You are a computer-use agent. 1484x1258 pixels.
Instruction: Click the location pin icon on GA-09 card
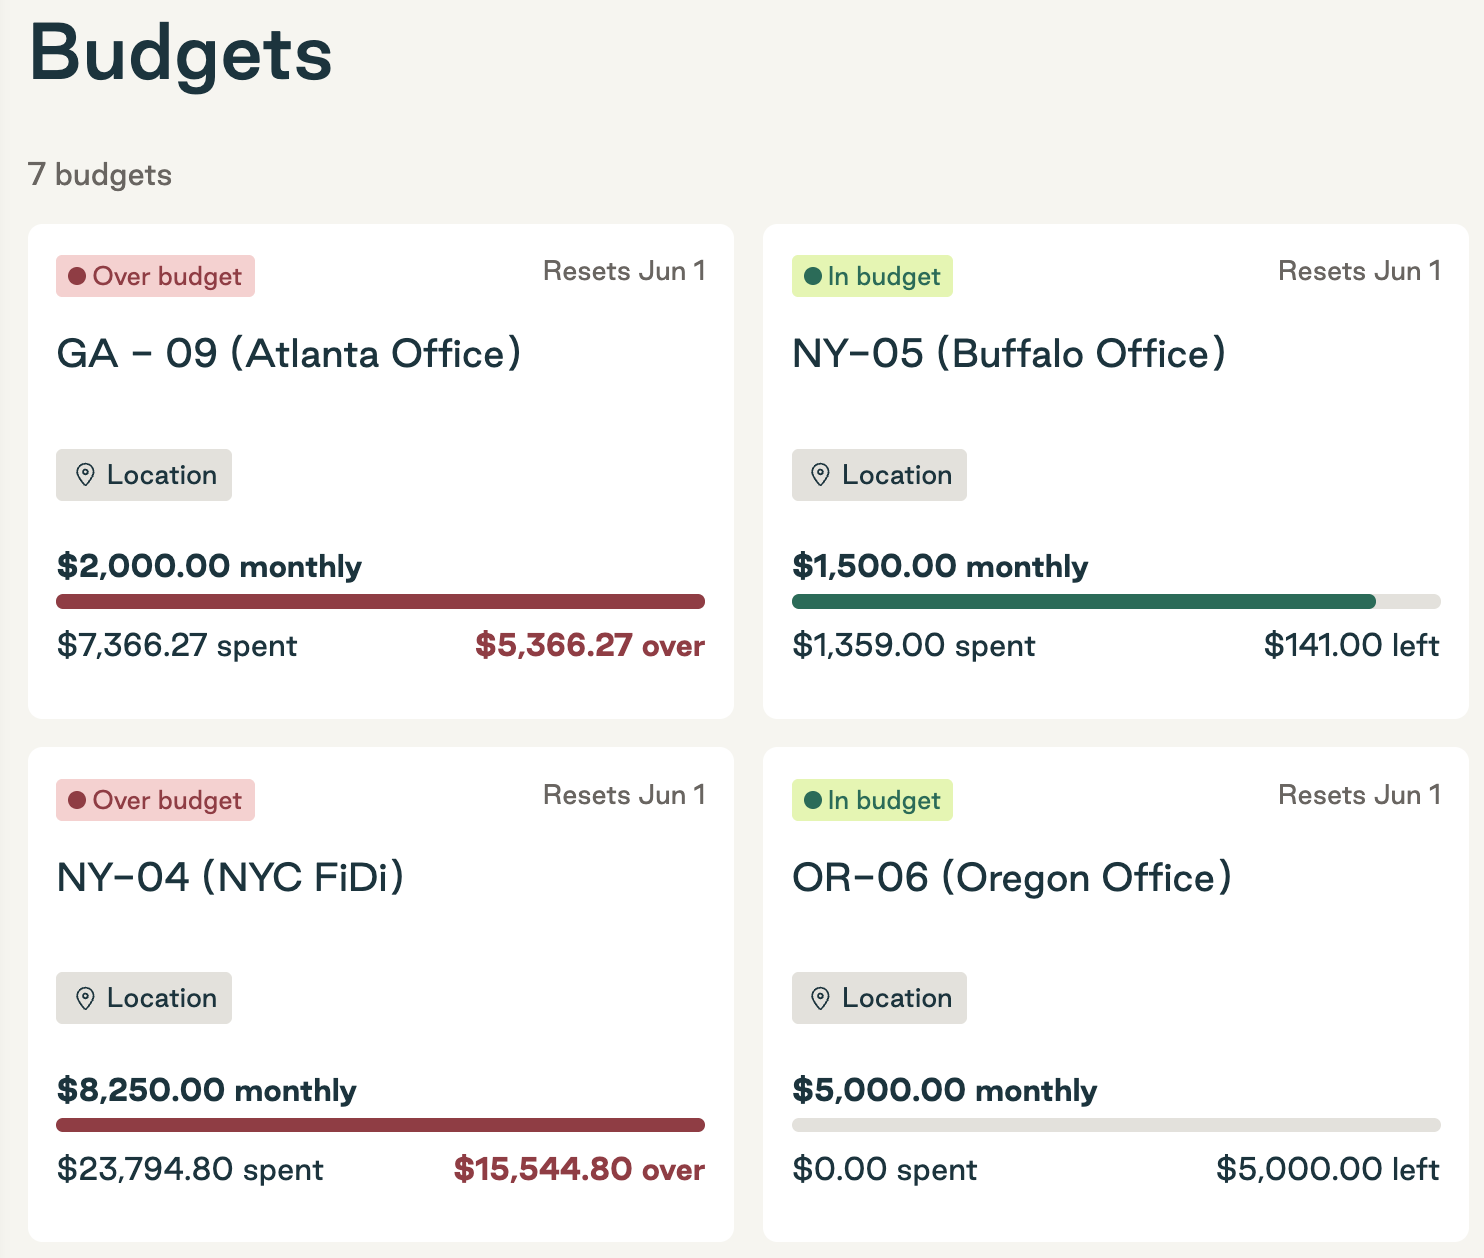pos(85,475)
